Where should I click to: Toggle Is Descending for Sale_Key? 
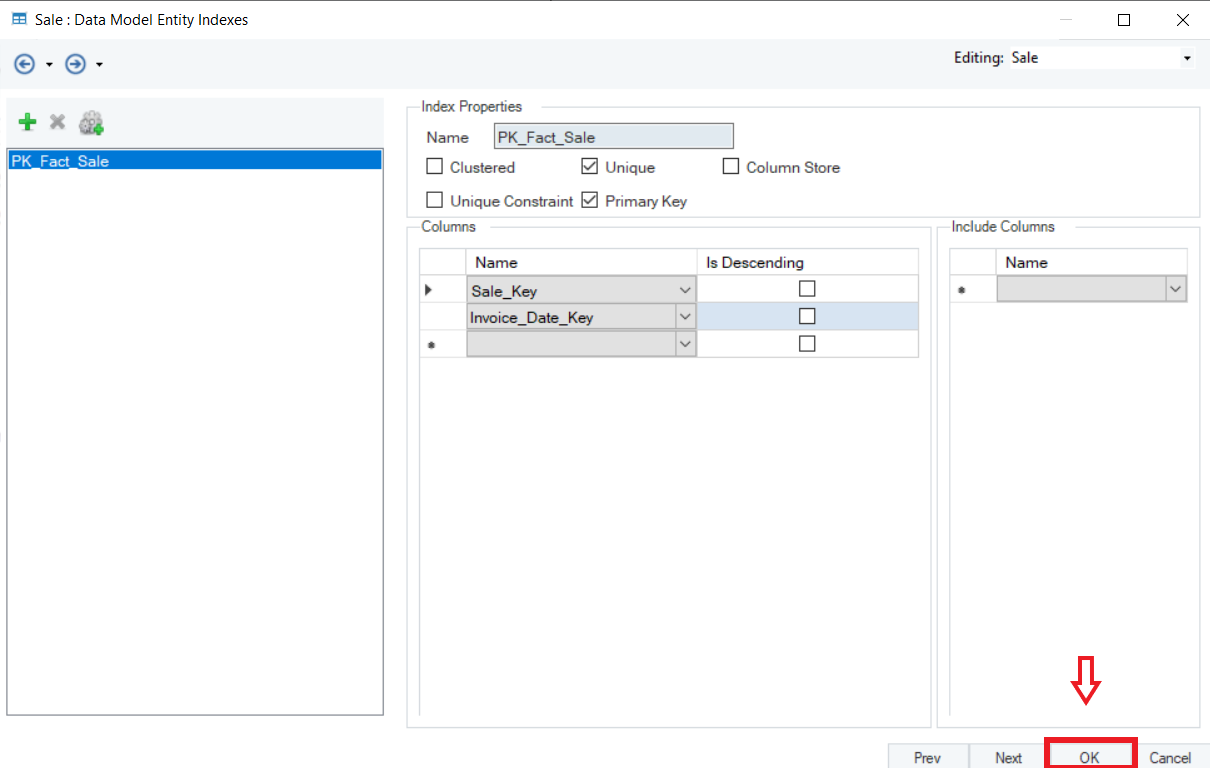tap(807, 289)
